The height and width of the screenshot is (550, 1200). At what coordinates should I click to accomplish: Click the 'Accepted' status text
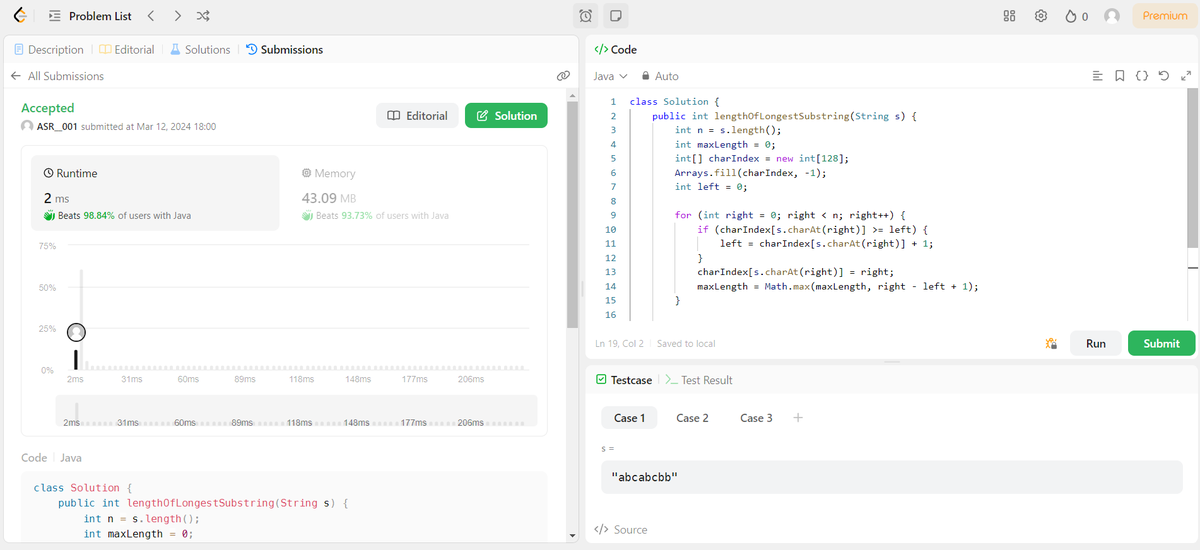click(x=48, y=108)
